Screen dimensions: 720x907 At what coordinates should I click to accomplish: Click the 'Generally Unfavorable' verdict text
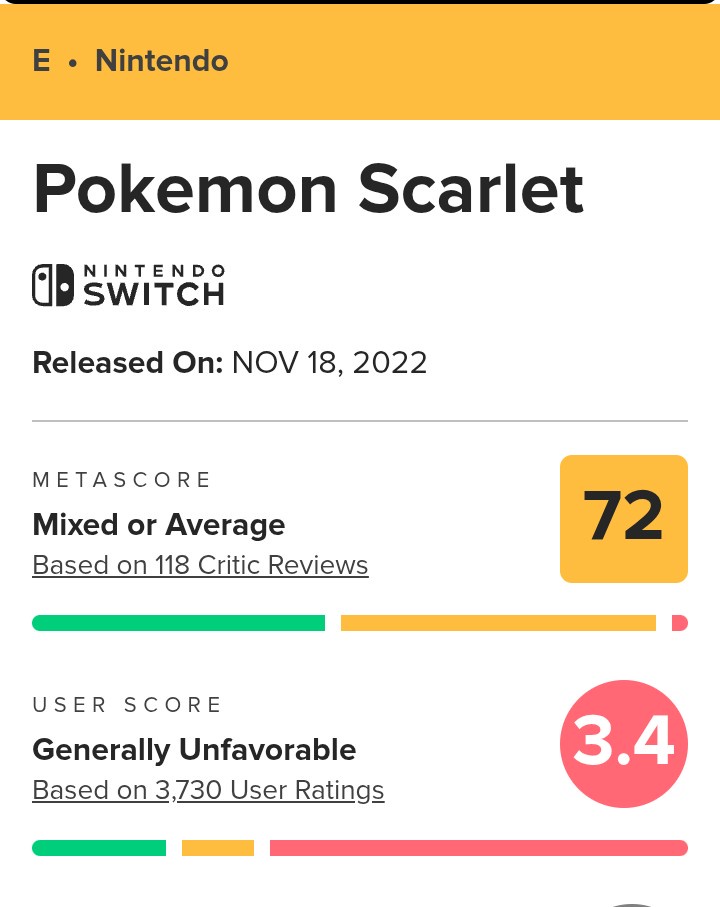click(194, 749)
